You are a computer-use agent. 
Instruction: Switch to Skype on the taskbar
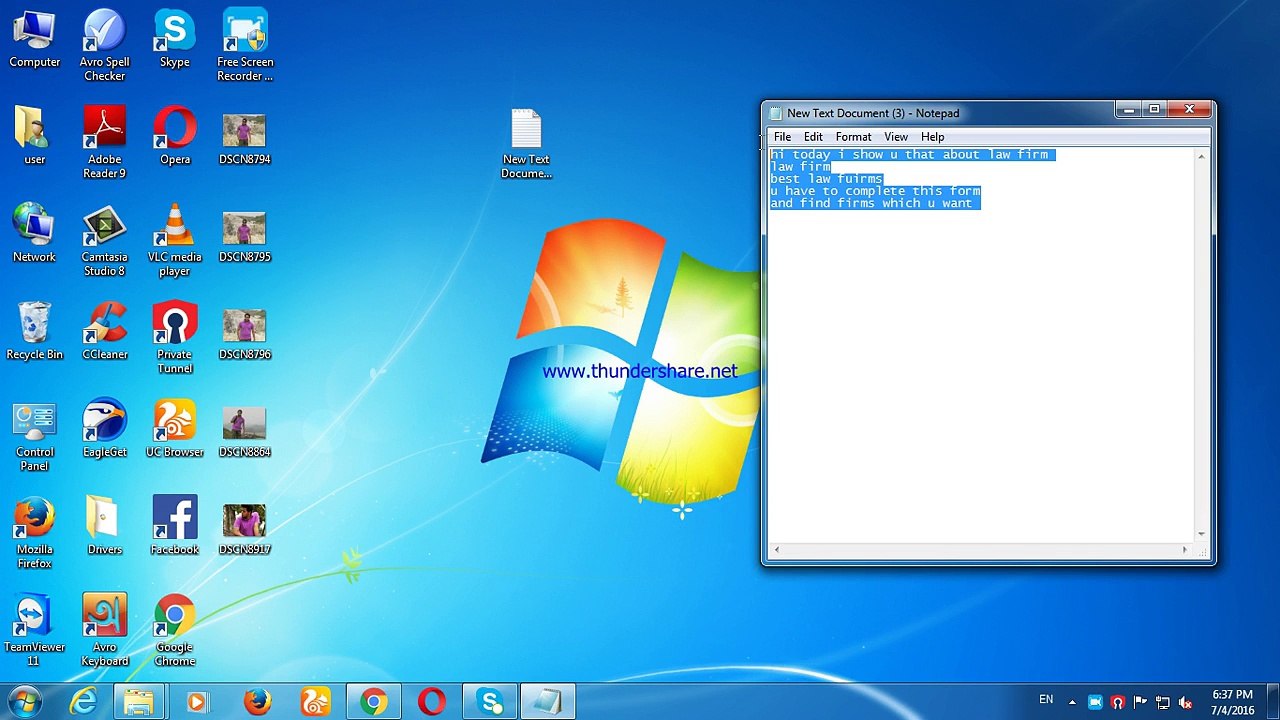point(490,702)
